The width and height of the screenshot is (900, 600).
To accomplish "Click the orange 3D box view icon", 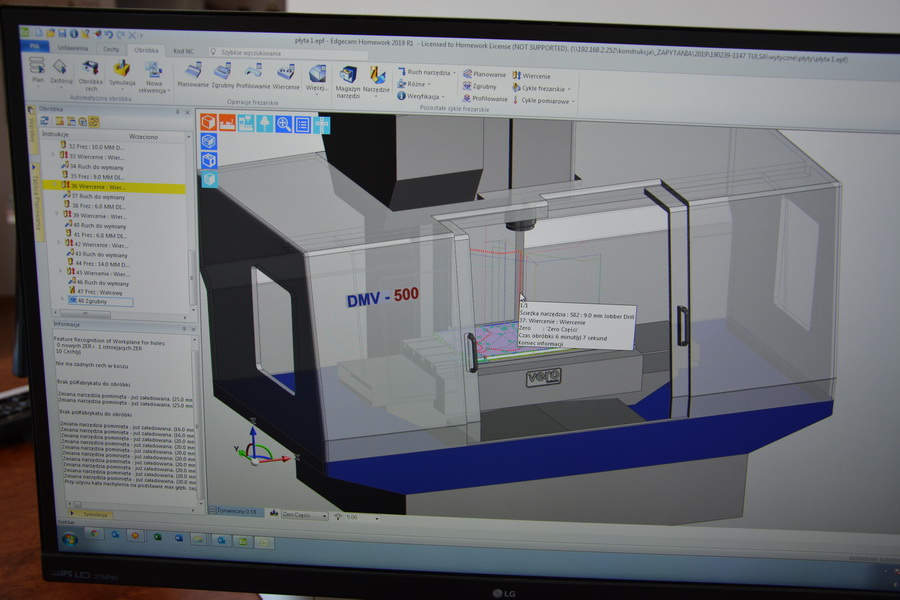I will click(208, 122).
